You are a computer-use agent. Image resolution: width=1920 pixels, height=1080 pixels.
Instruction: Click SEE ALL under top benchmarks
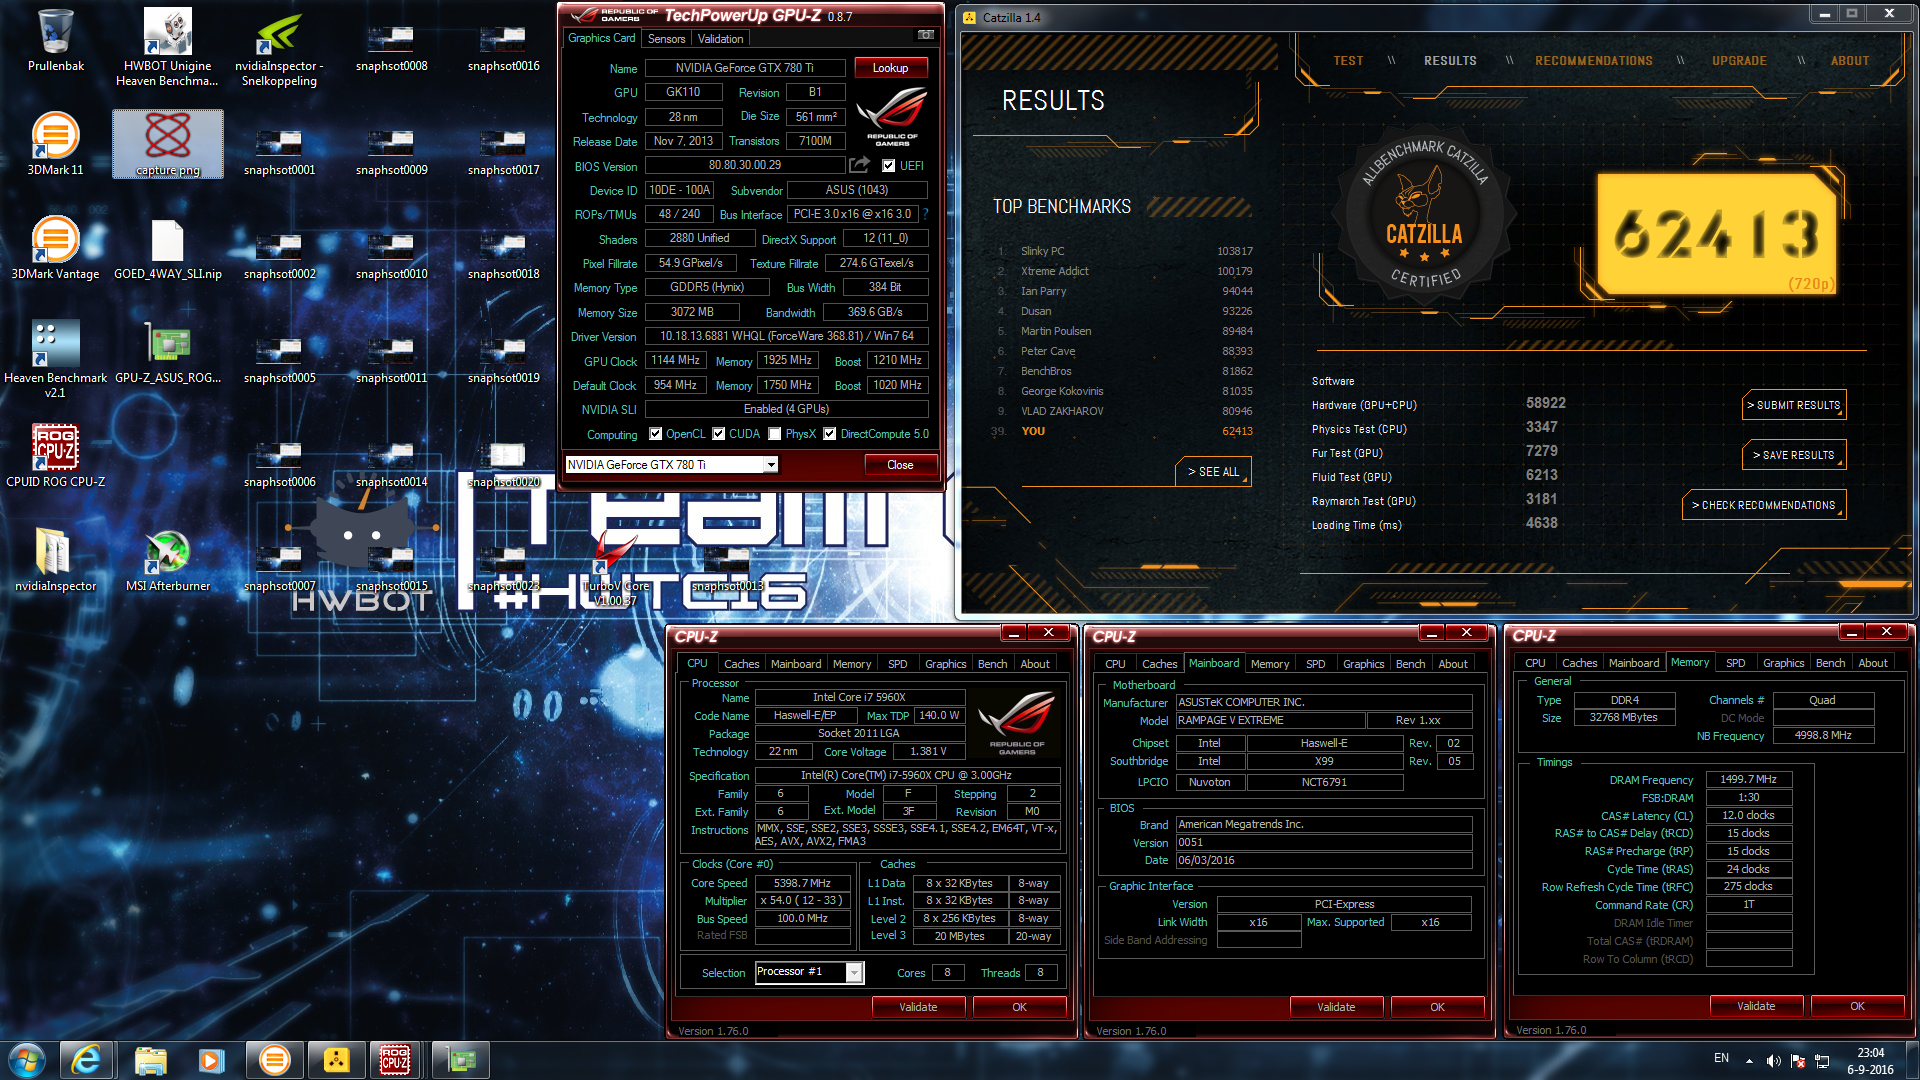1213,472
